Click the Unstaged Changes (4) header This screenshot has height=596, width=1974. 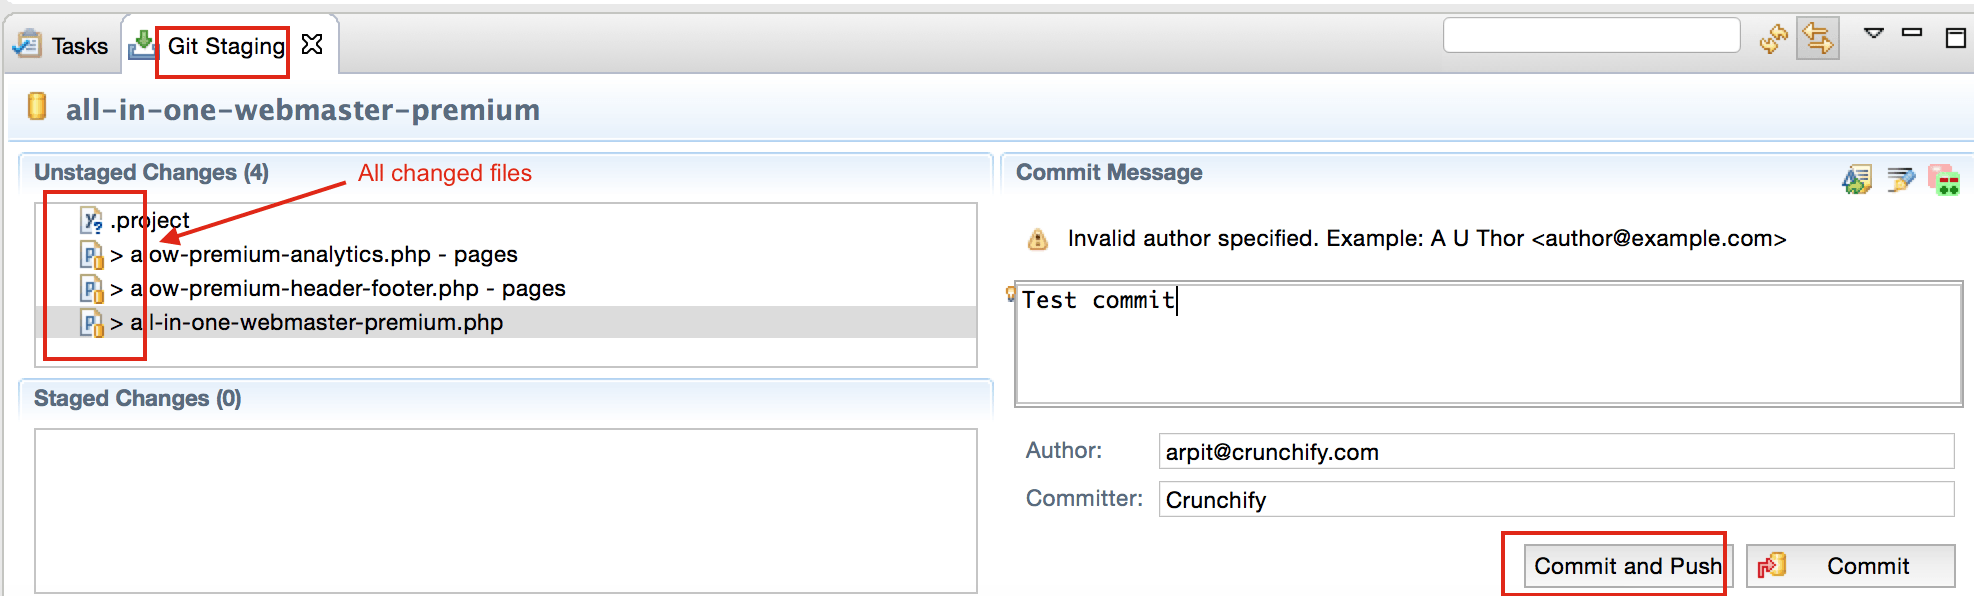point(152,172)
